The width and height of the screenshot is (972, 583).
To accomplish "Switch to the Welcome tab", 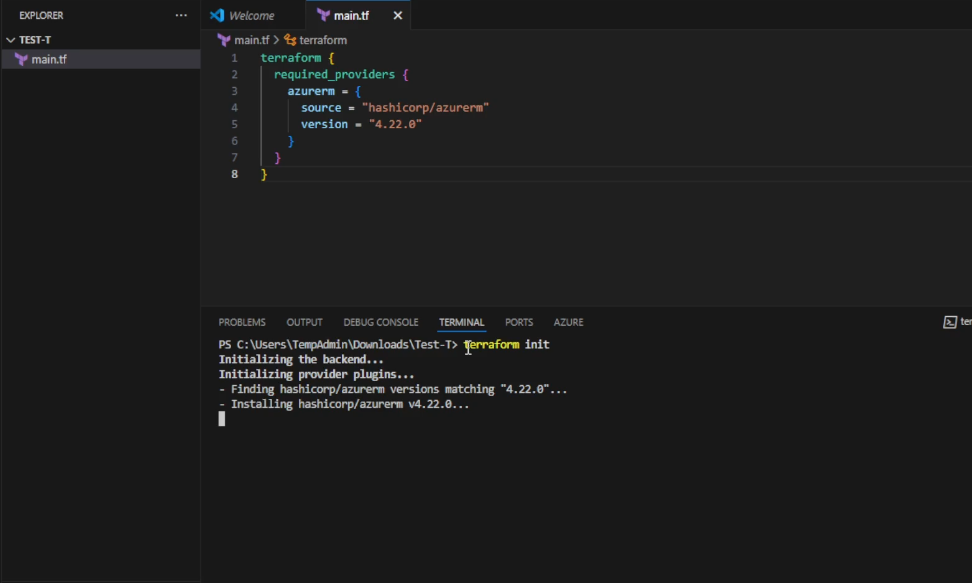I will click(251, 16).
